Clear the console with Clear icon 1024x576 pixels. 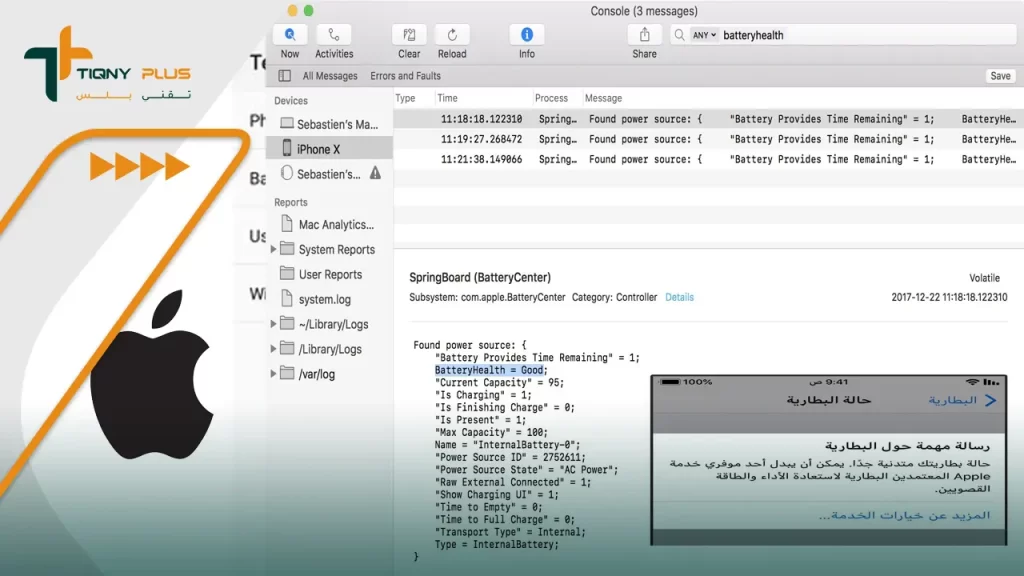point(409,35)
